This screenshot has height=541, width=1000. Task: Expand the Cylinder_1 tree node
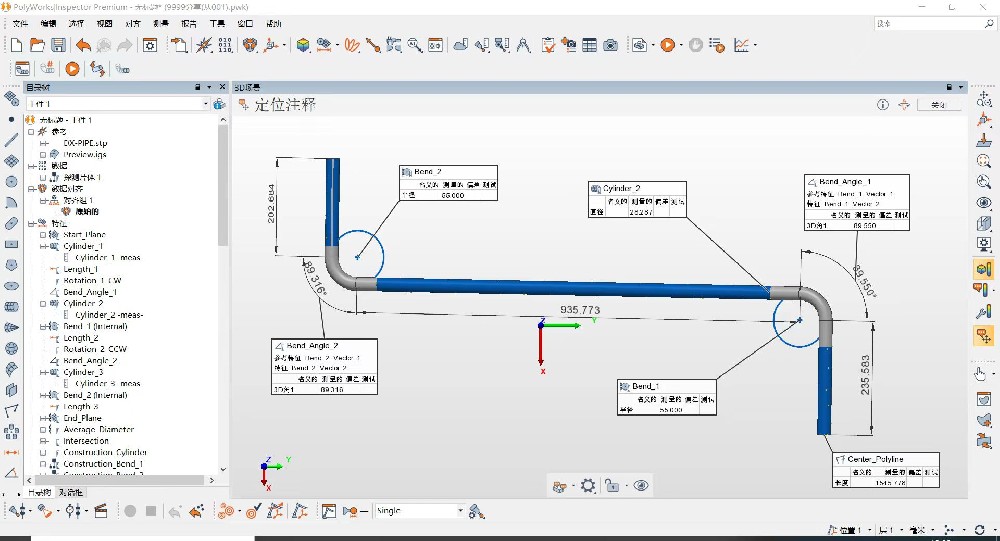pos(43,246)
